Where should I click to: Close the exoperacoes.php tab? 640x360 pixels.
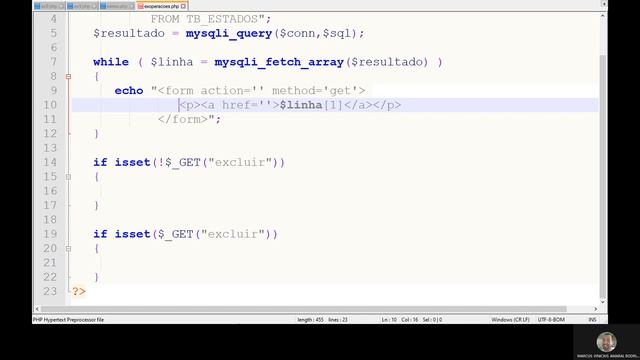point(183,6)
